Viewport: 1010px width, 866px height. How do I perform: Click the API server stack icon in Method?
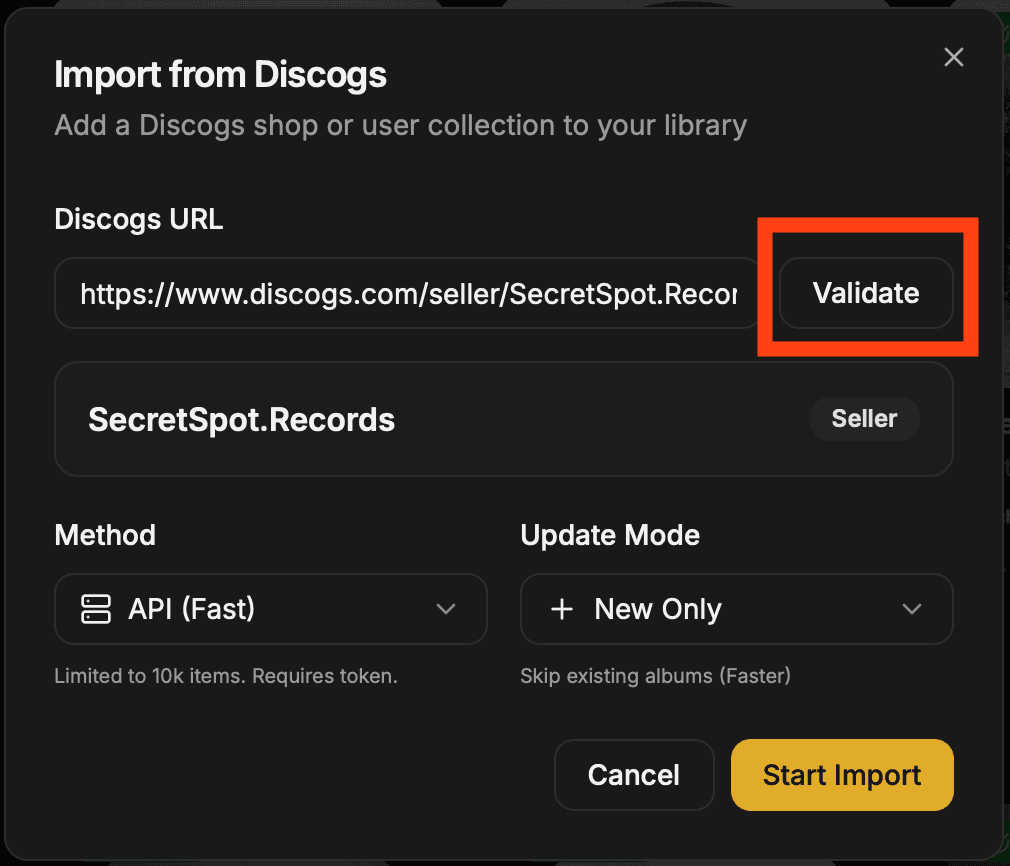click(95, 609)
